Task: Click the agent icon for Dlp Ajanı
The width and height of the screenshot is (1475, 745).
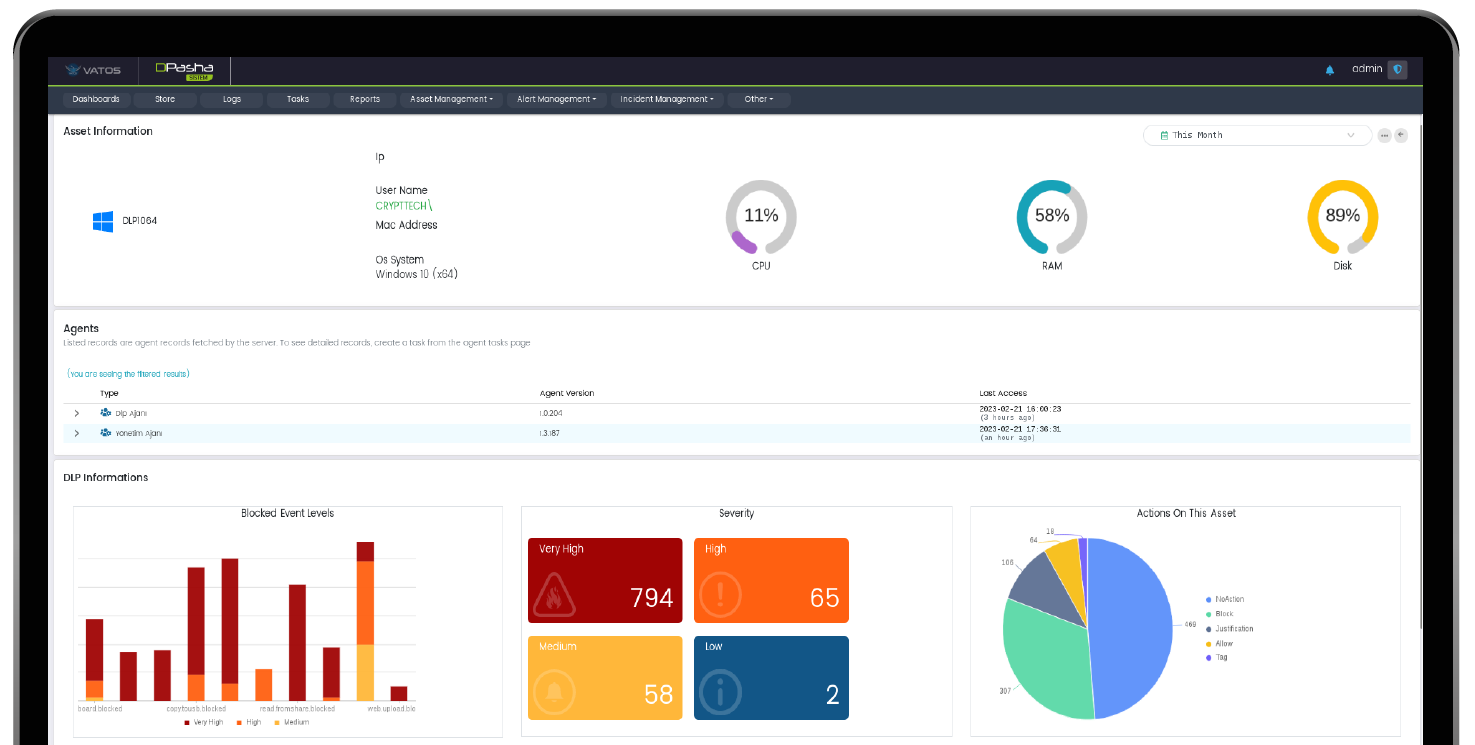Action: (105, 413)
